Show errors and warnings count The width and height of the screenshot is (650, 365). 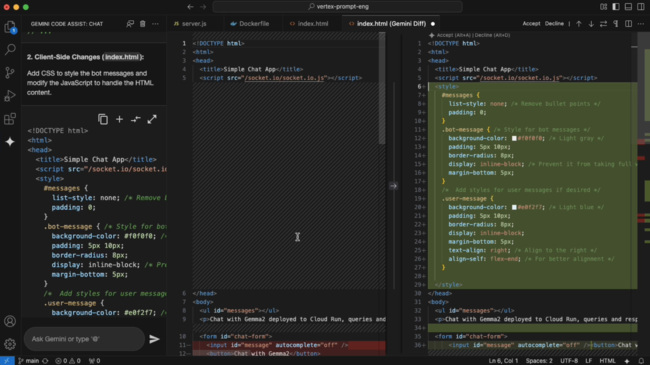68,361
